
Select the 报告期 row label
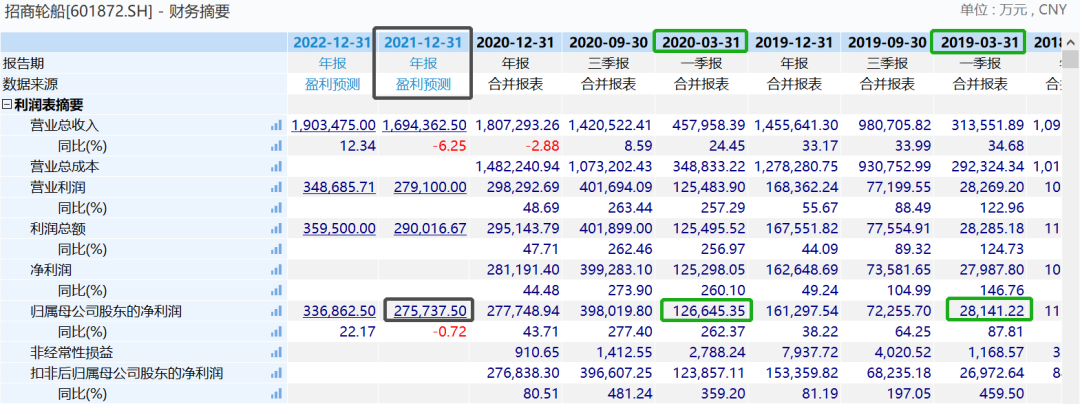pyautogui.click(x=23, y=63)
